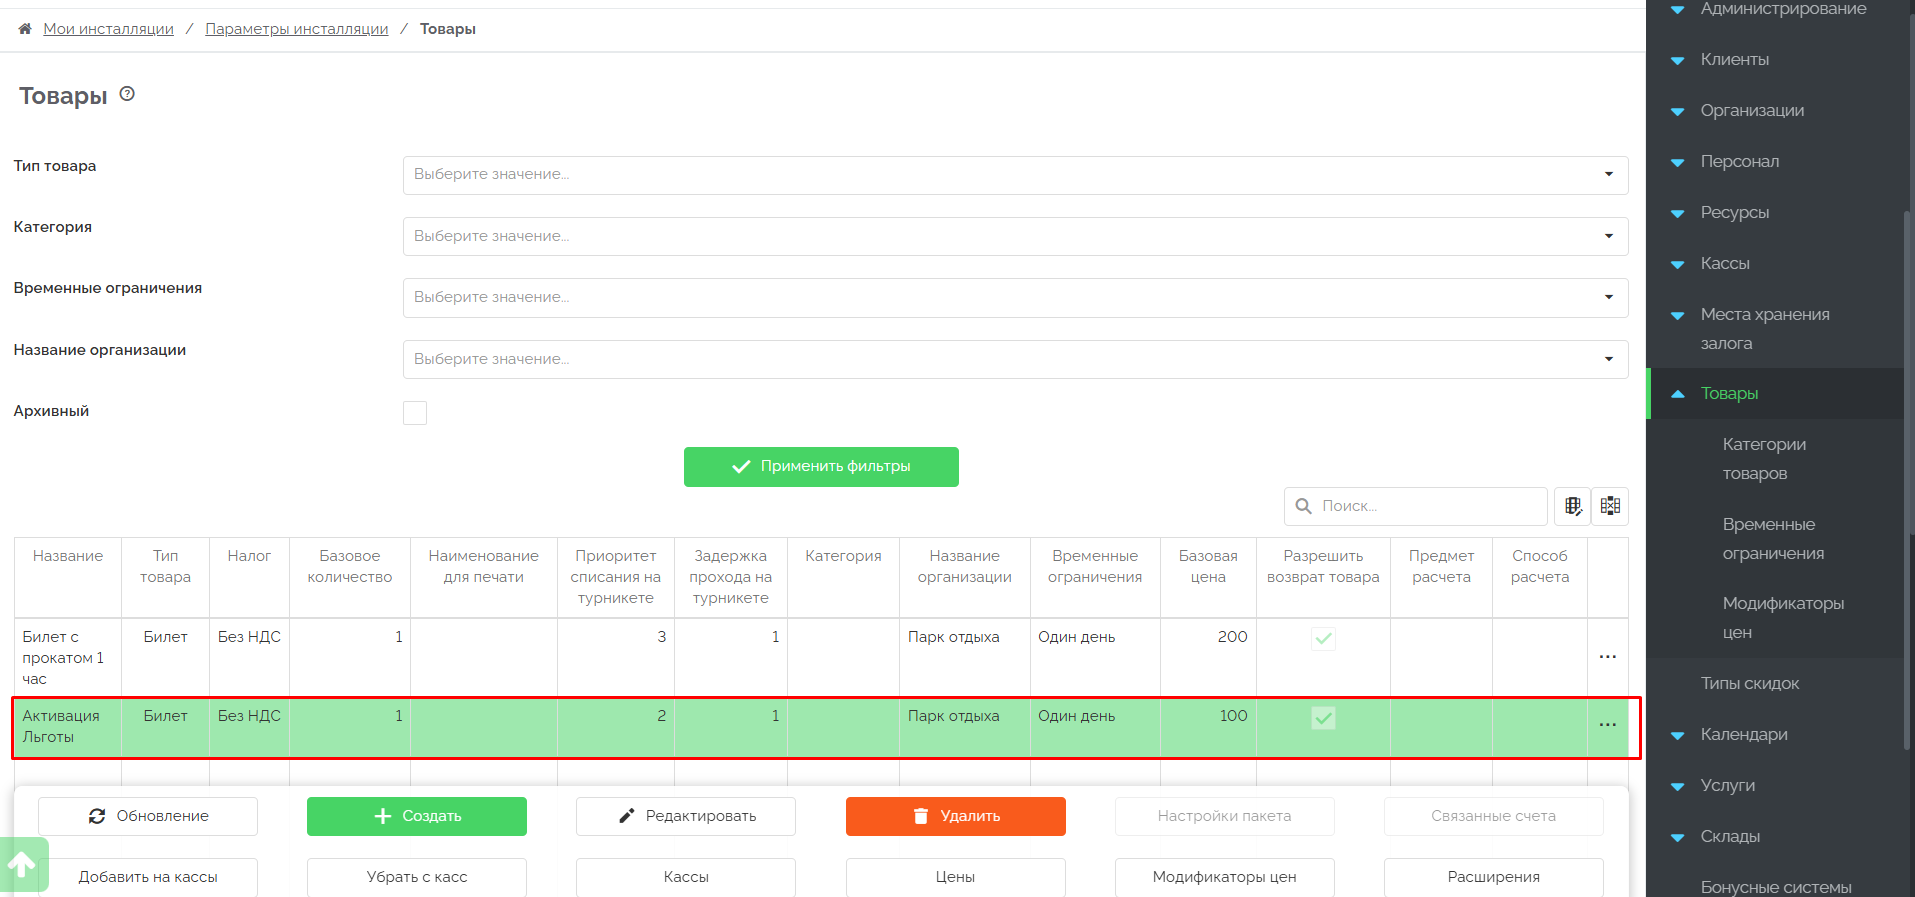Screen dimensions: 1915x897
Task: Click the scroll-to-top arrow icon
Action: pos(22,864)
